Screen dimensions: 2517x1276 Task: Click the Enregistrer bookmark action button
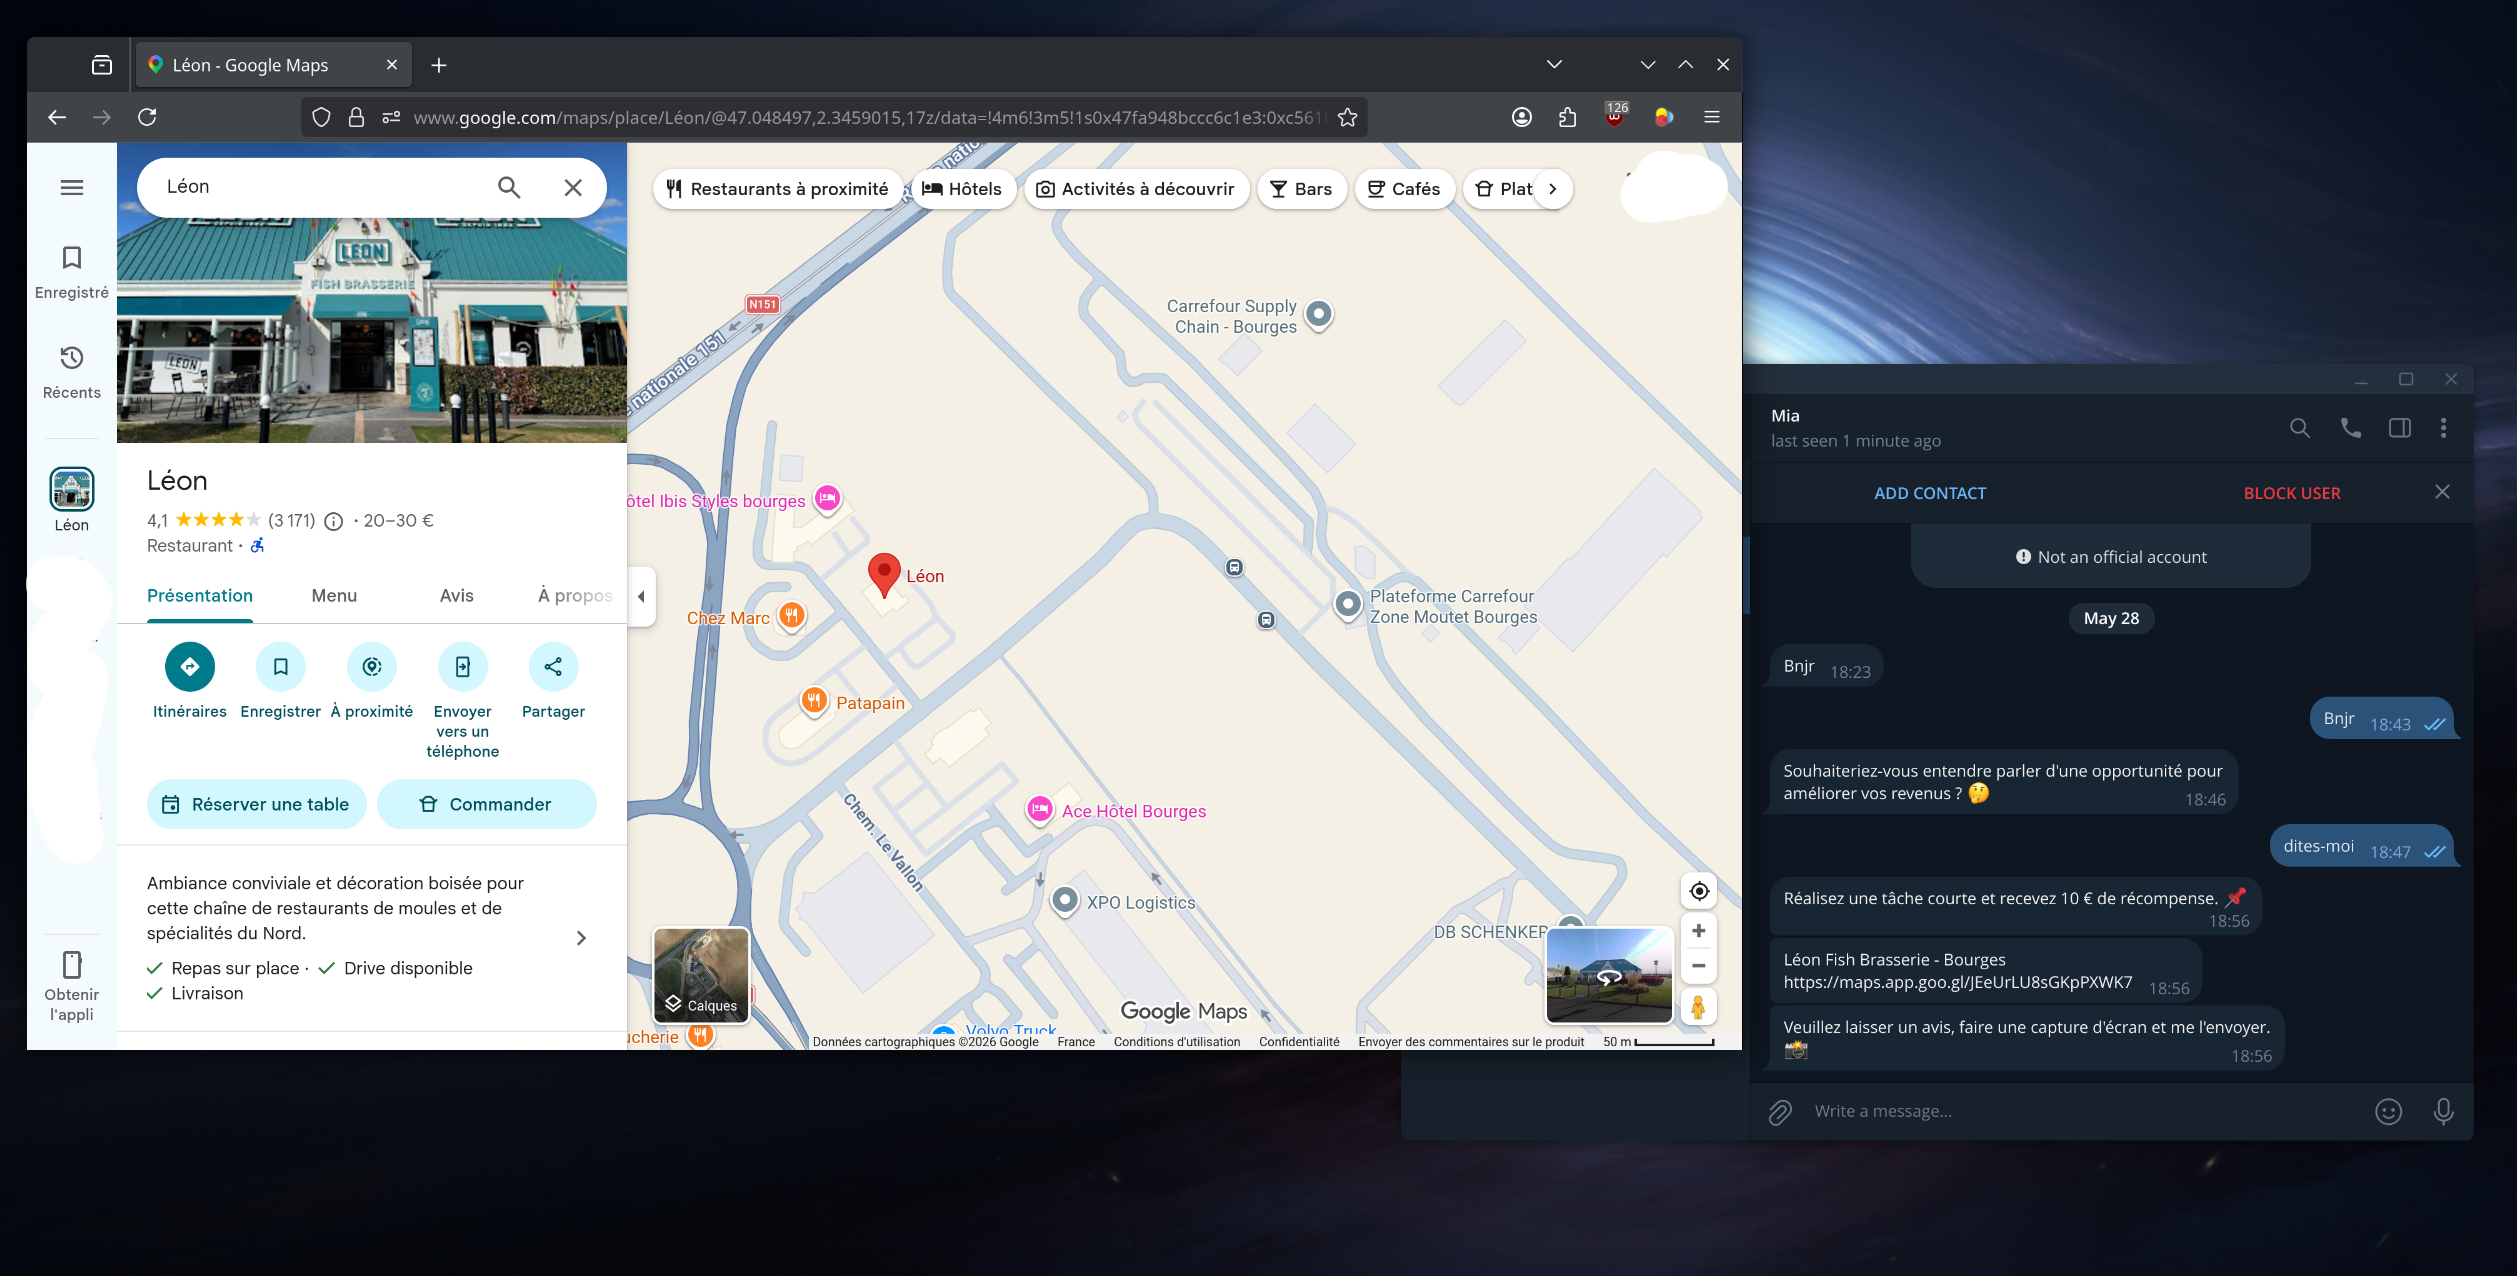(x=281, y=667)
